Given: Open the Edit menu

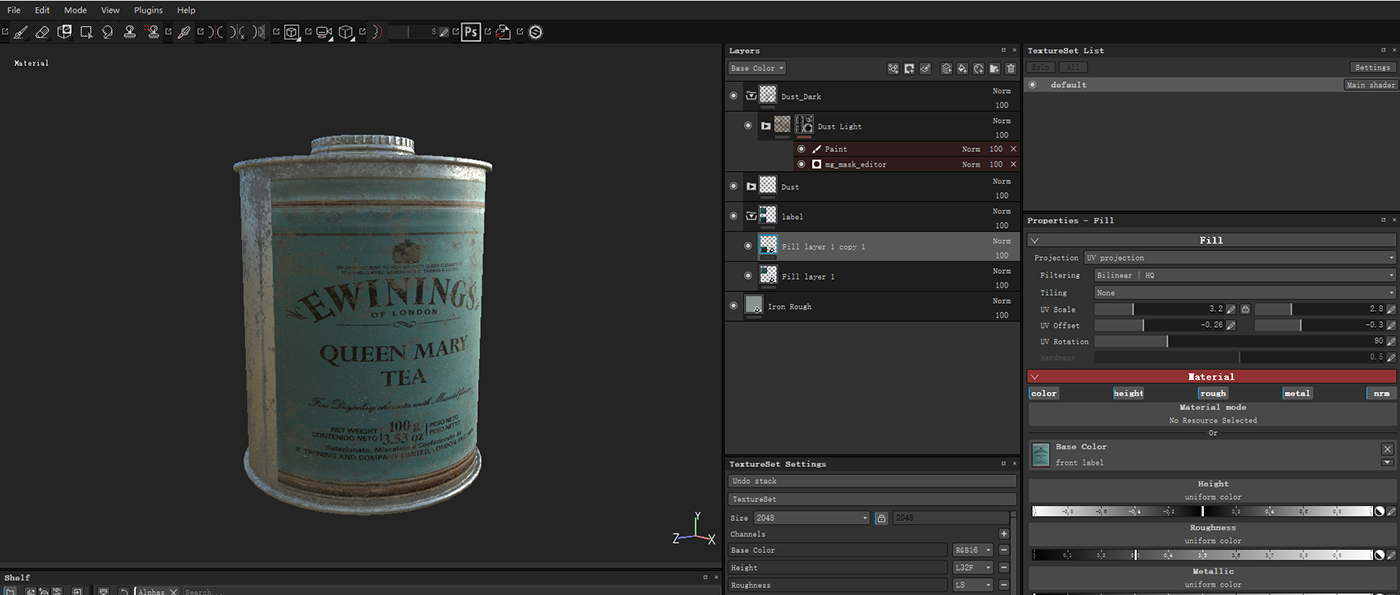Looking at the screenshot, I should [42, 10].
